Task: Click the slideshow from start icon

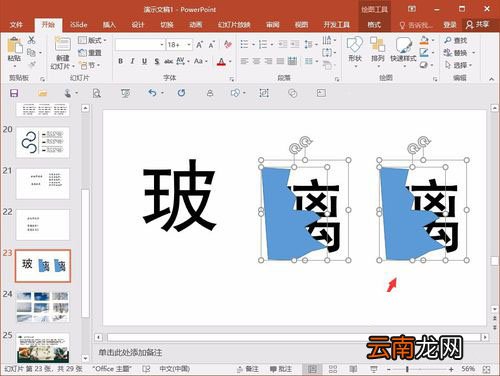Action: (x=125, y=93)
